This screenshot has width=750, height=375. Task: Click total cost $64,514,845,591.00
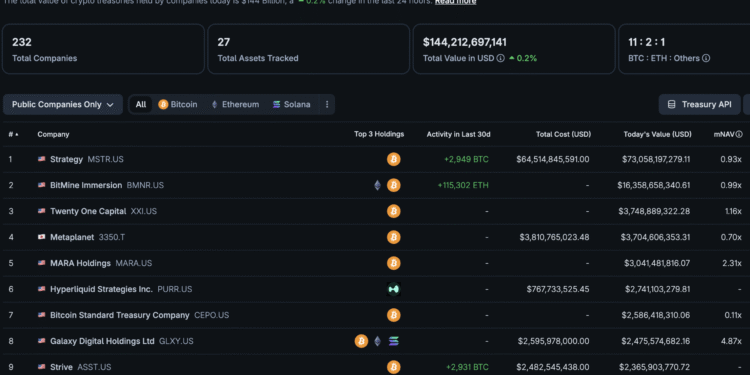552,159
